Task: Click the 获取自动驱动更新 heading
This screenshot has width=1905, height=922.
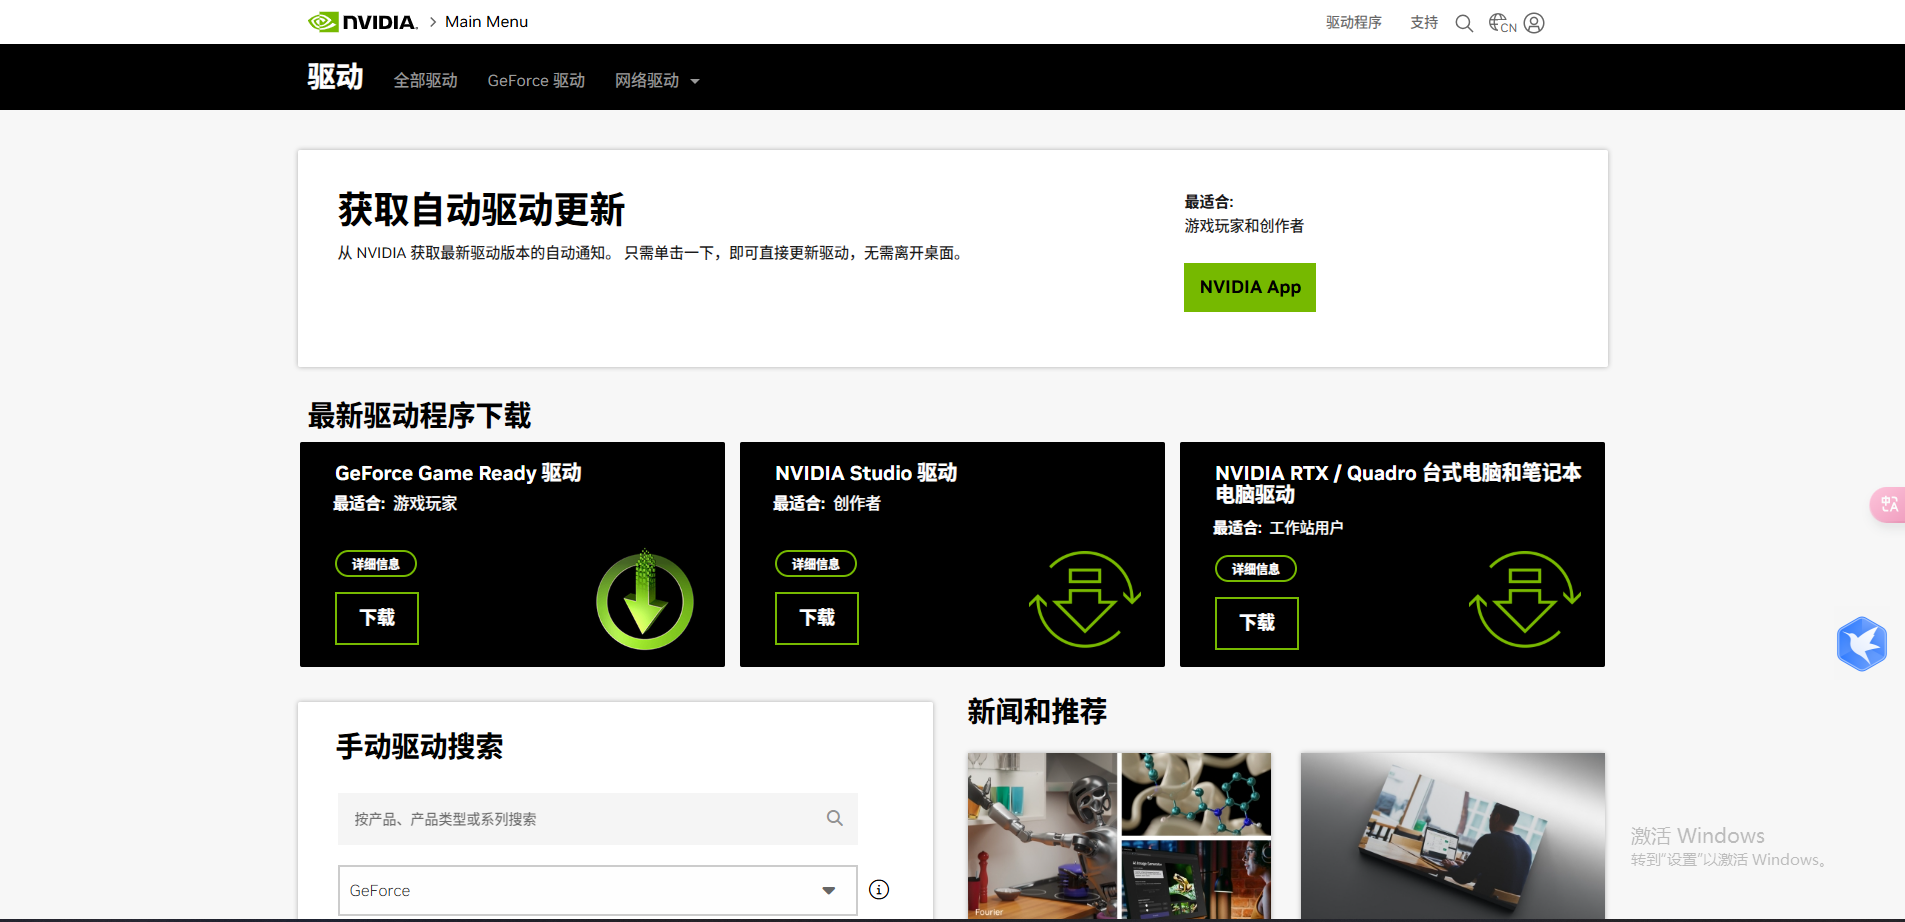Action: click(481, 210)
